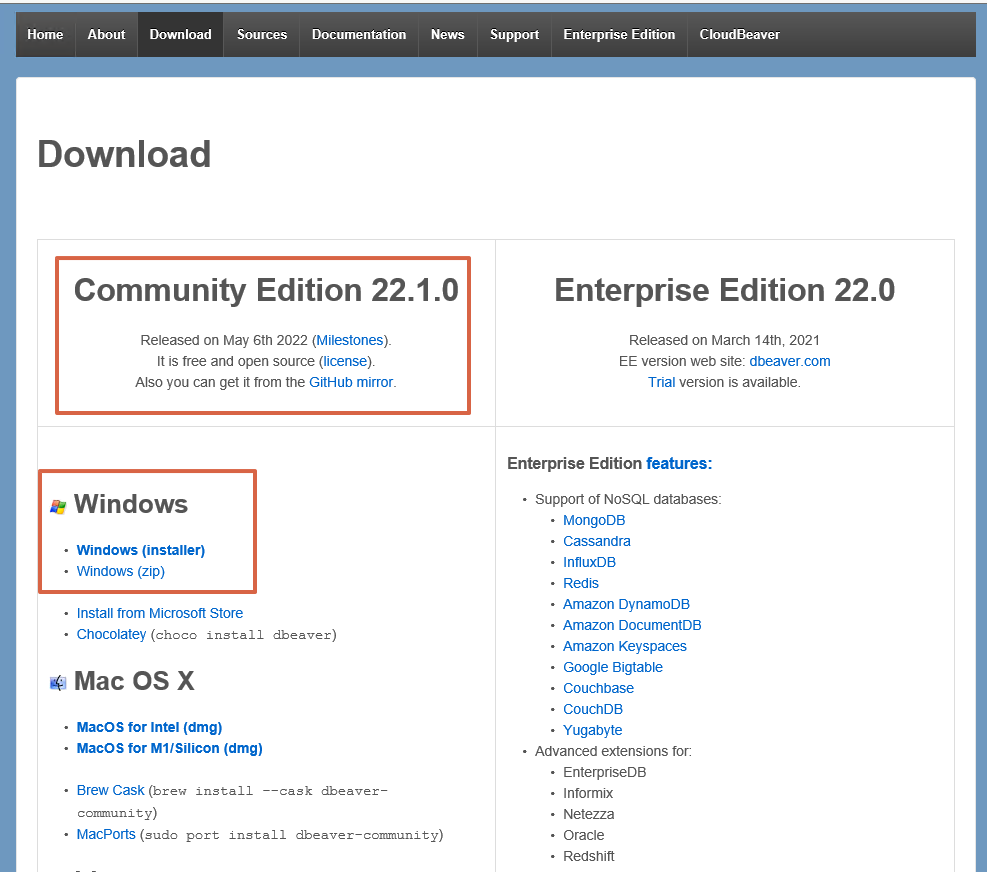Open Install from Microsoft Store link
This screenshot has width=987, height=872.
[160, 613]
